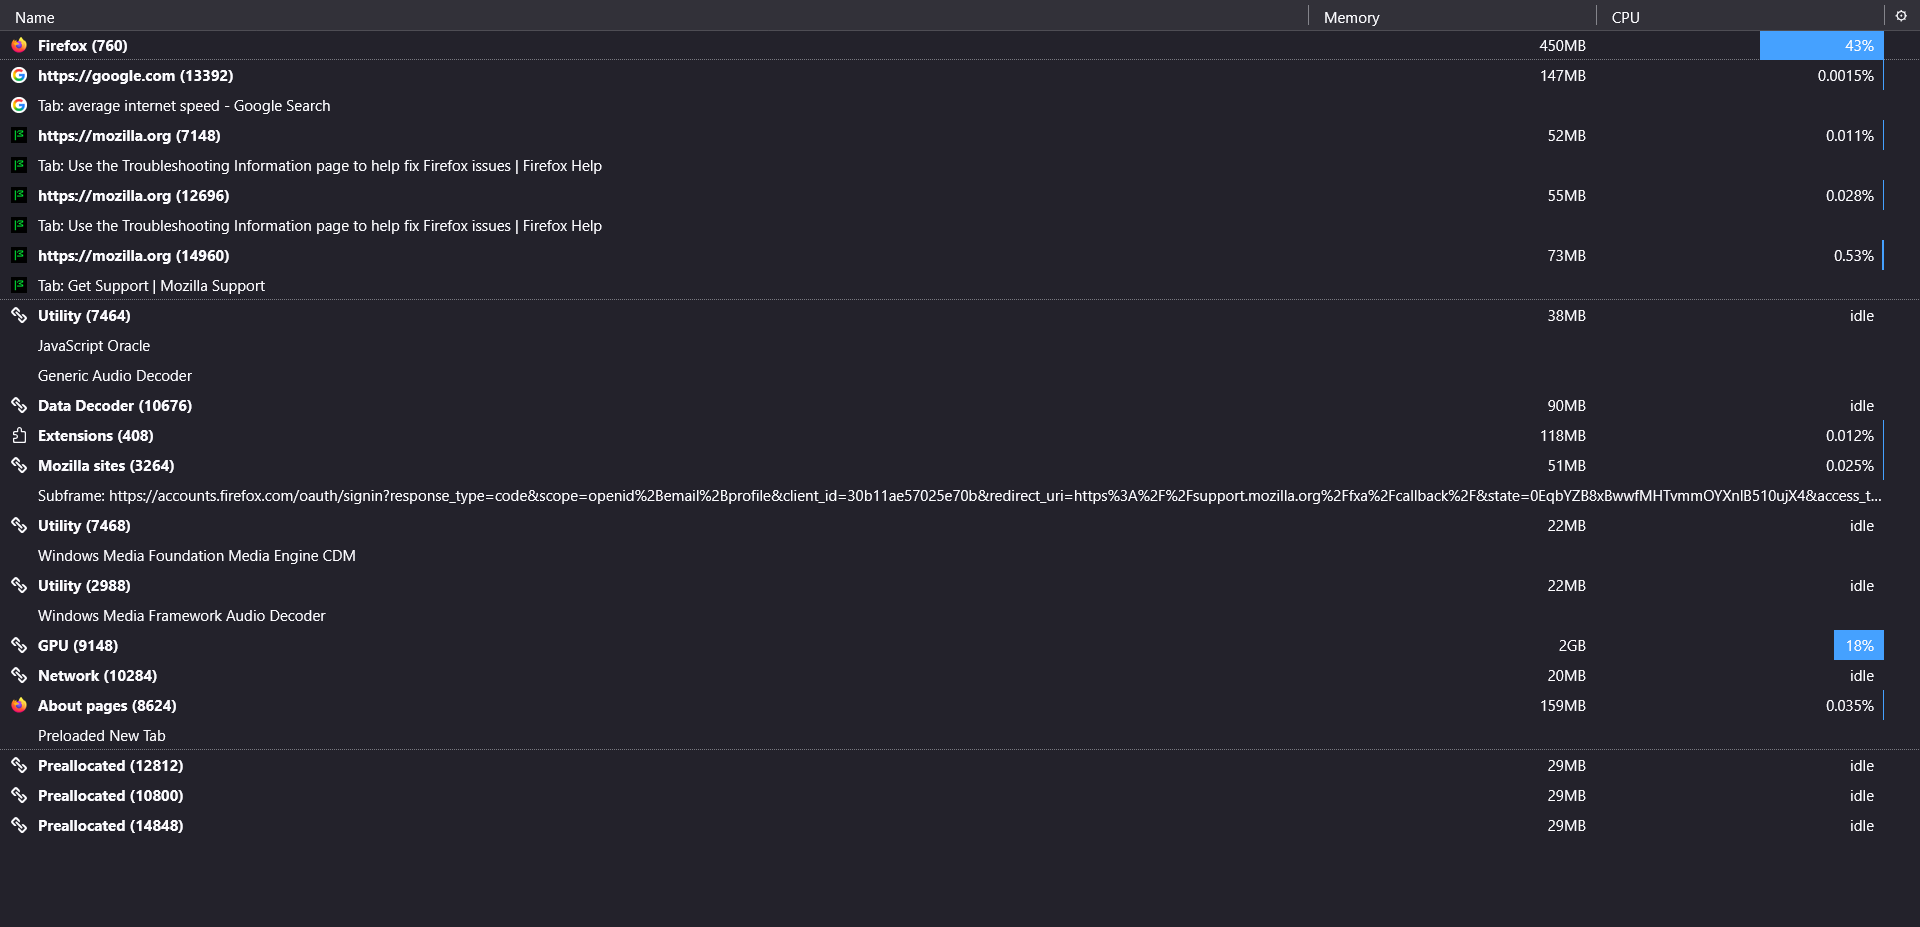Click the Firefox icon beside About pages (8624)
This screenshot has height=927, width=1920.
tap(19, 705)
